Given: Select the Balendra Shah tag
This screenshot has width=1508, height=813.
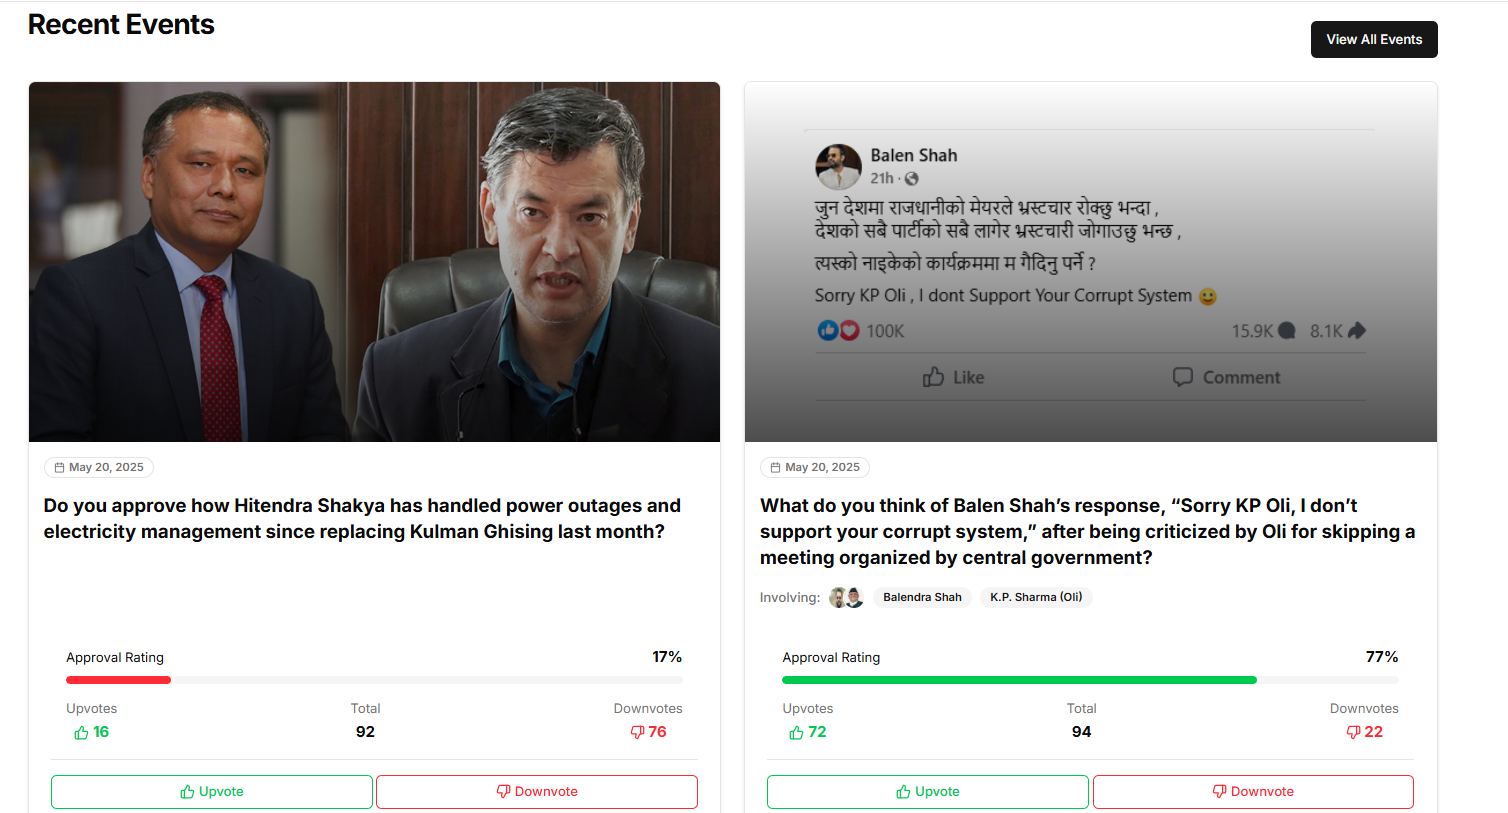Looking at the screenshot, I should pyautogui.click(x=922, y=597).
